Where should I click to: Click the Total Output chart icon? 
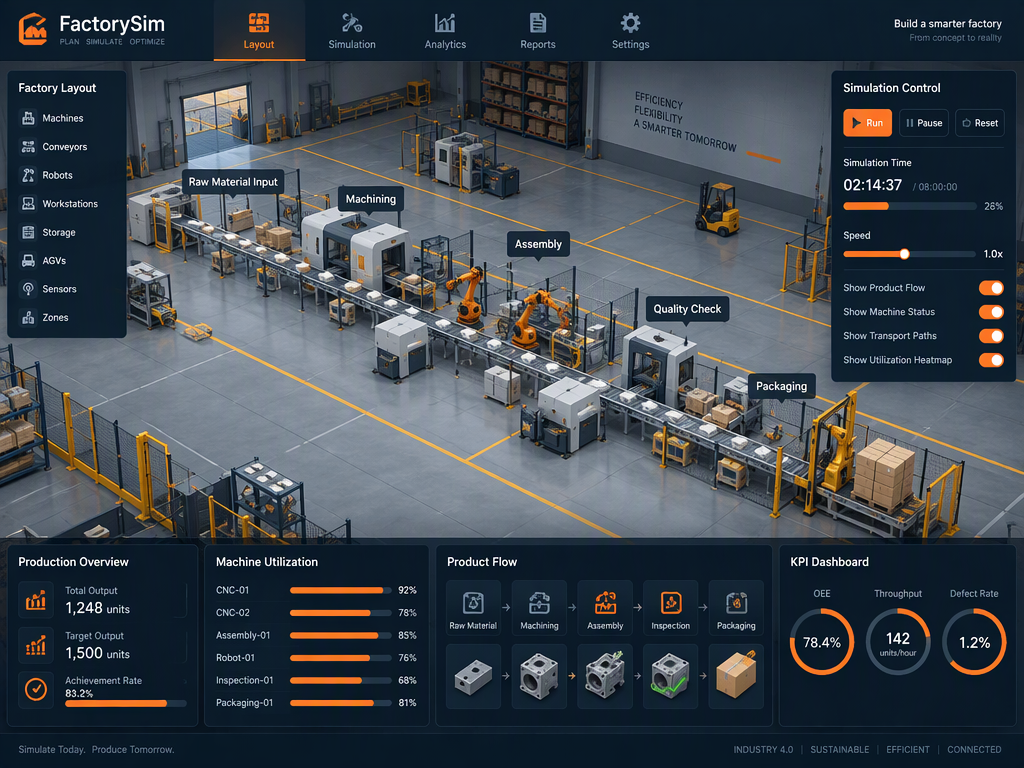pyautogui.click(x=36, y=600)
